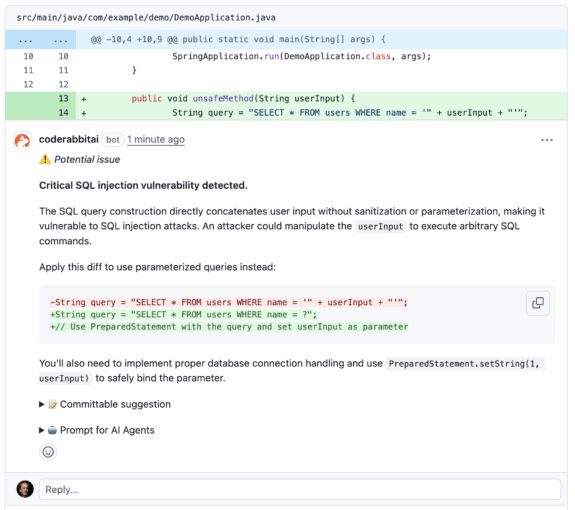
Task: Click the robot icon by Prompt for AI Agents
Action: [x=52, y=430]
